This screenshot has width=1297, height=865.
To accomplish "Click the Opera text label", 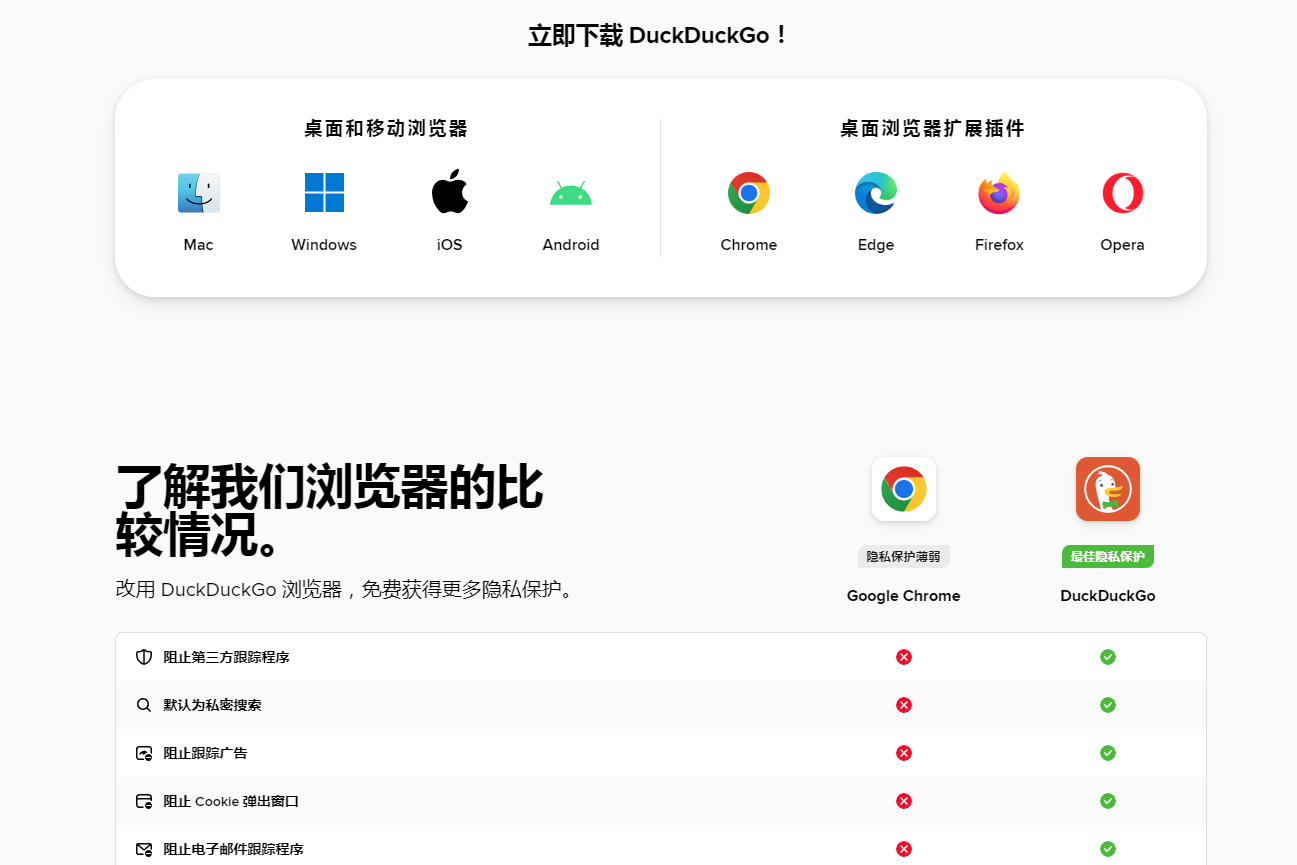I will tap(1122, 245).
